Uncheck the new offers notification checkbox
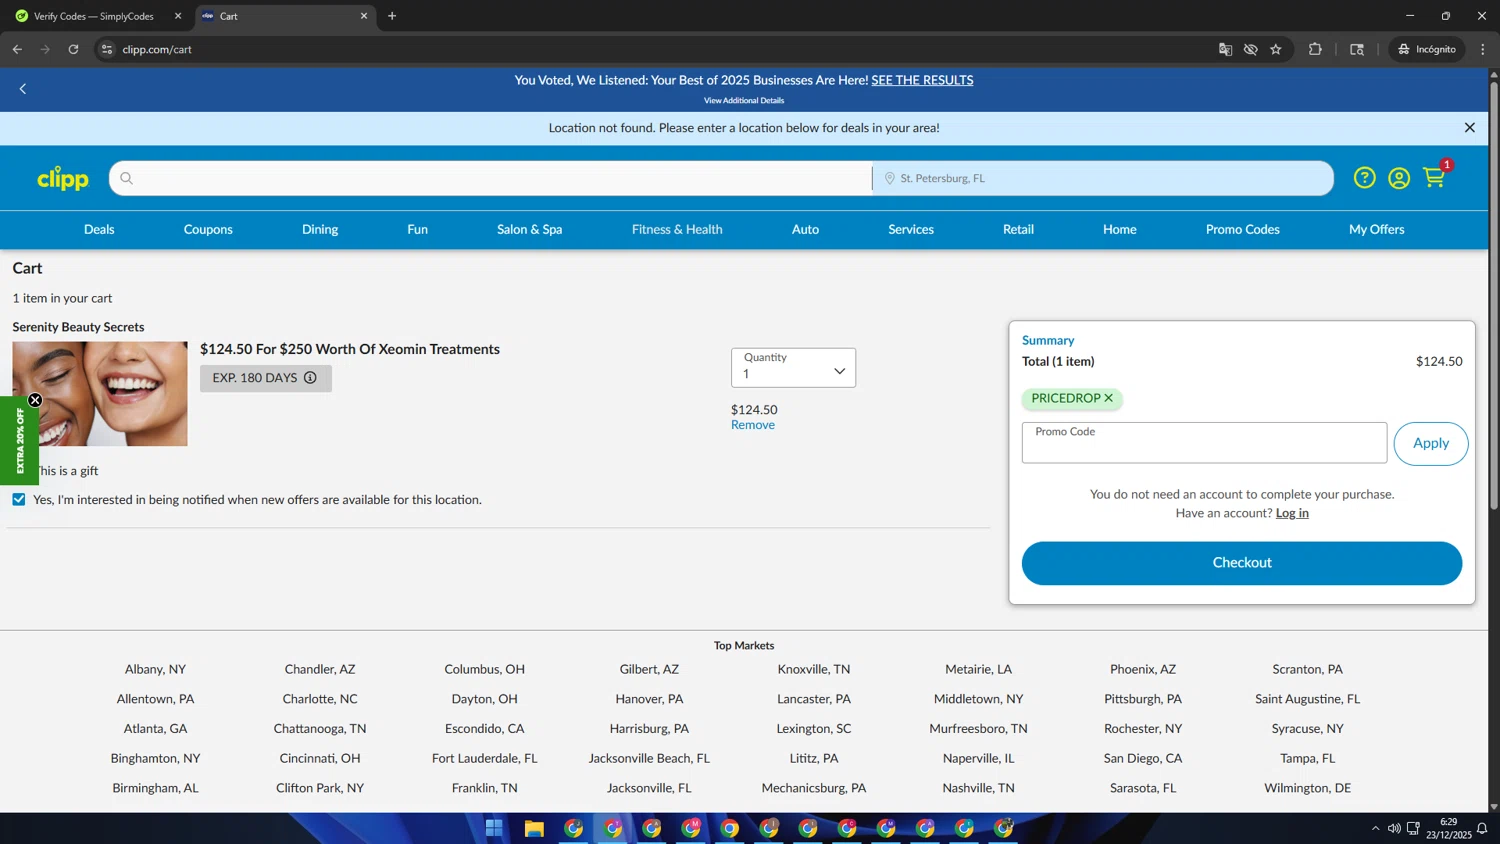 [x=19, y=499]
